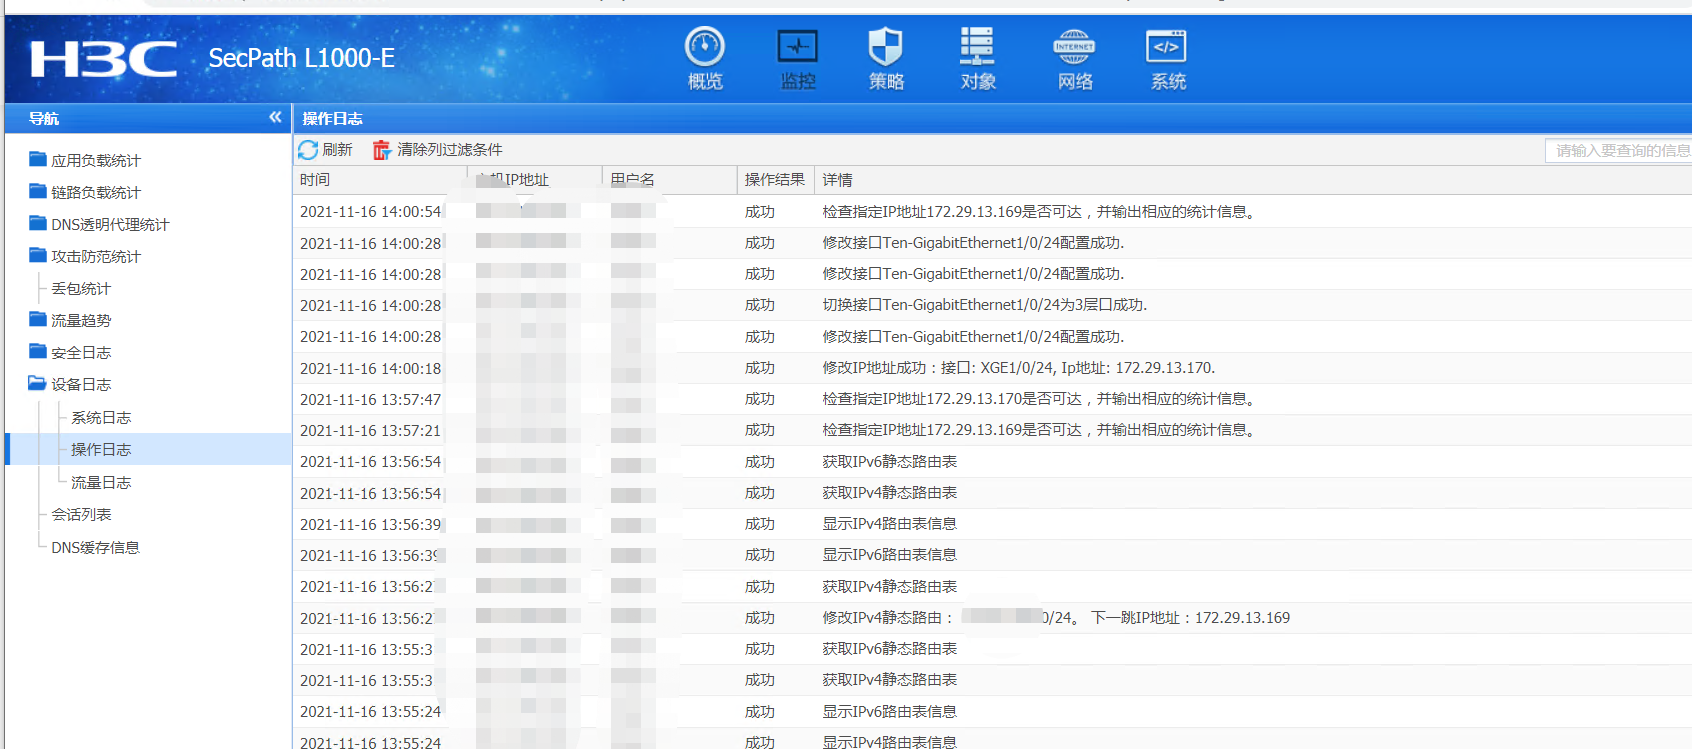Image resolution: width=1692 pixels, height=749 pixels.
Task: Collapse 设备日志 in navigation tree
Action: 81,384
